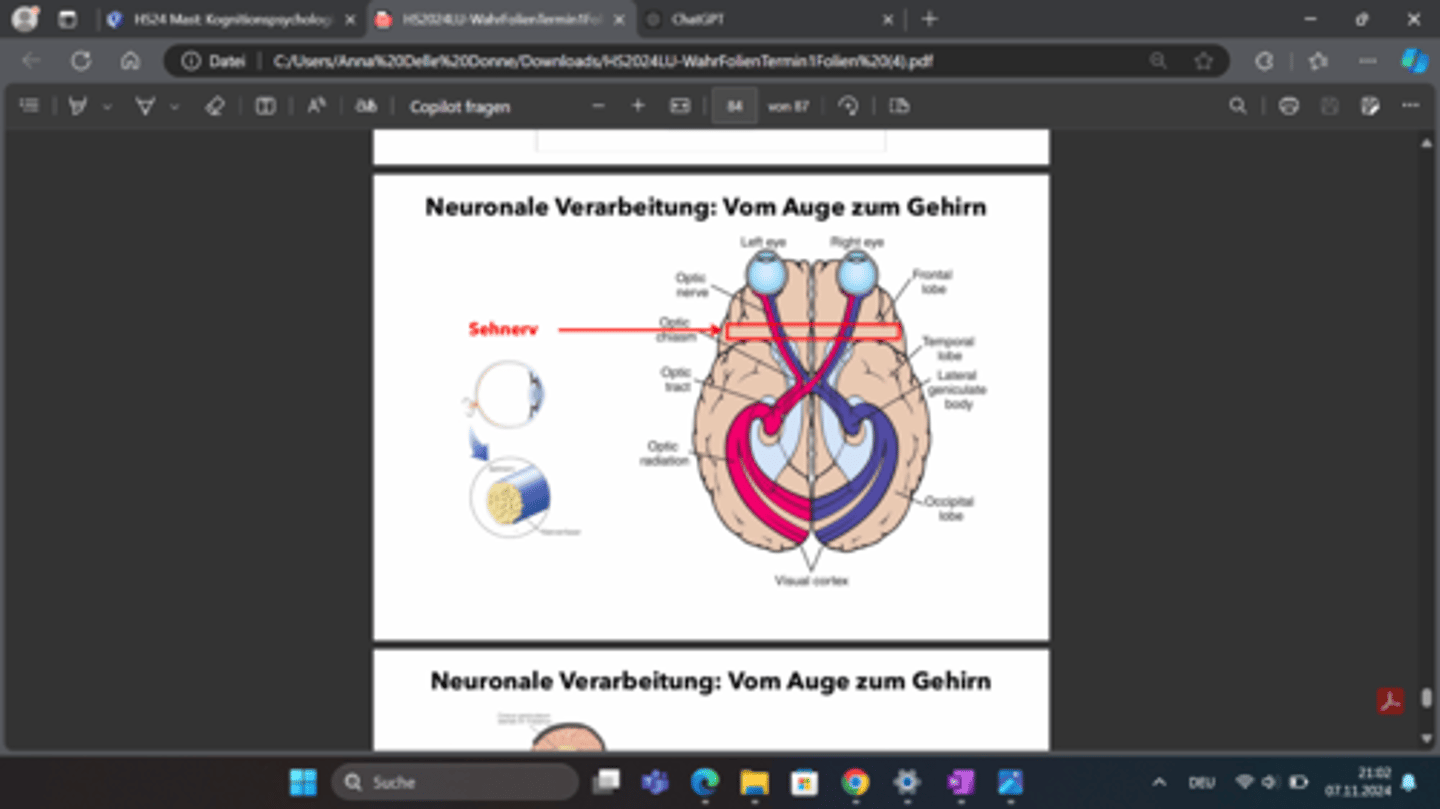Viewport: 1440px width, 809px height.
Task: Click the DEU language indicator
Action: (1201, 782)
